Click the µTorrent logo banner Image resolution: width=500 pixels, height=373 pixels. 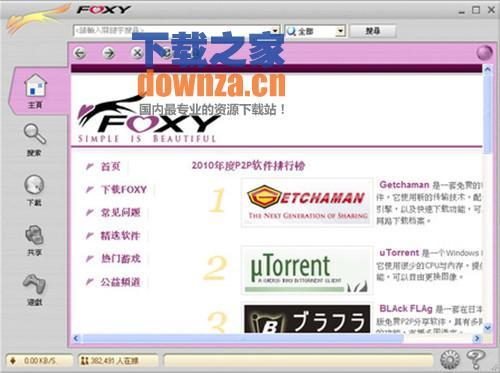click(x=307, y=270)
